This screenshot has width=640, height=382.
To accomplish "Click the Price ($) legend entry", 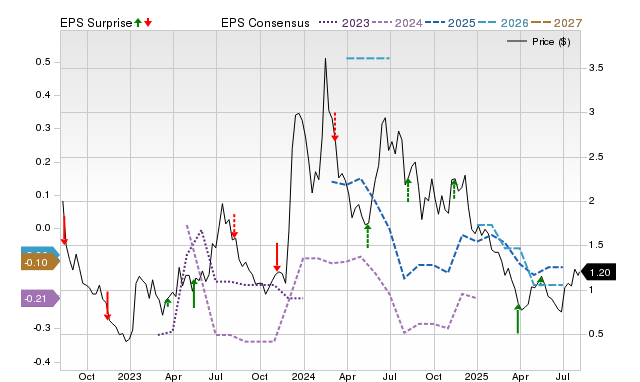I will click(x=539, y=42).
